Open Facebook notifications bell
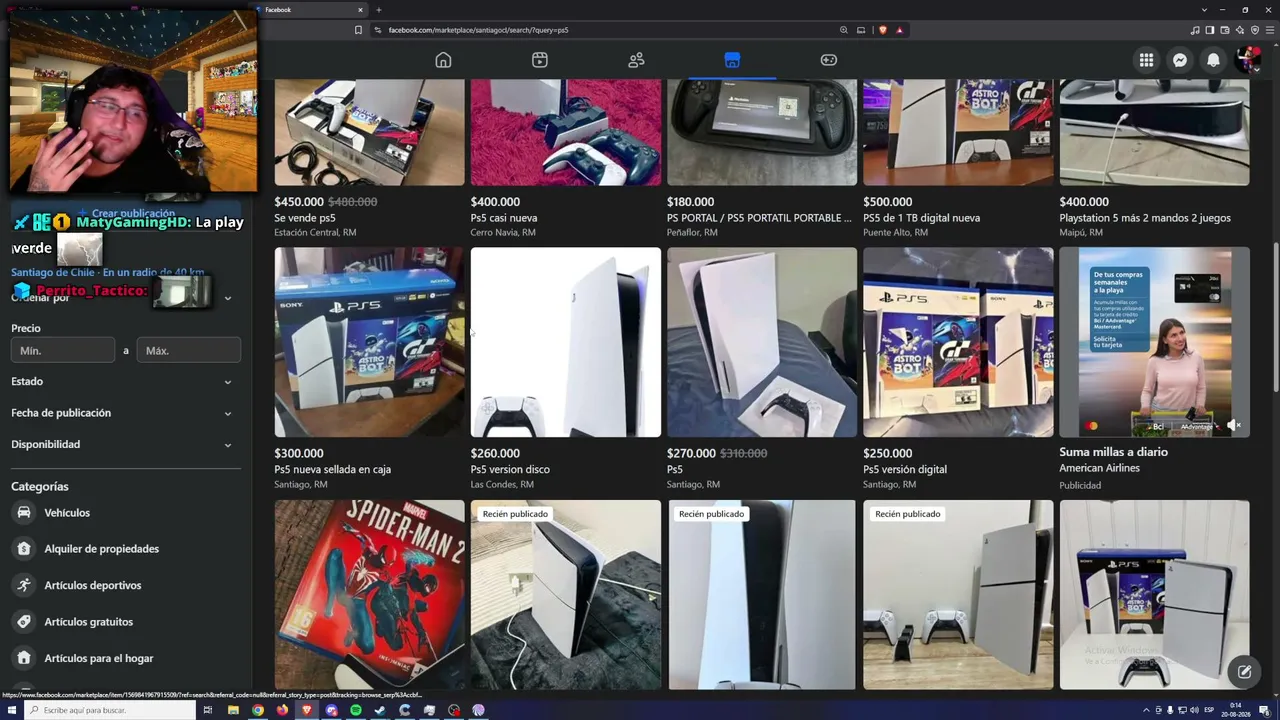 (x=1213, y=60)
